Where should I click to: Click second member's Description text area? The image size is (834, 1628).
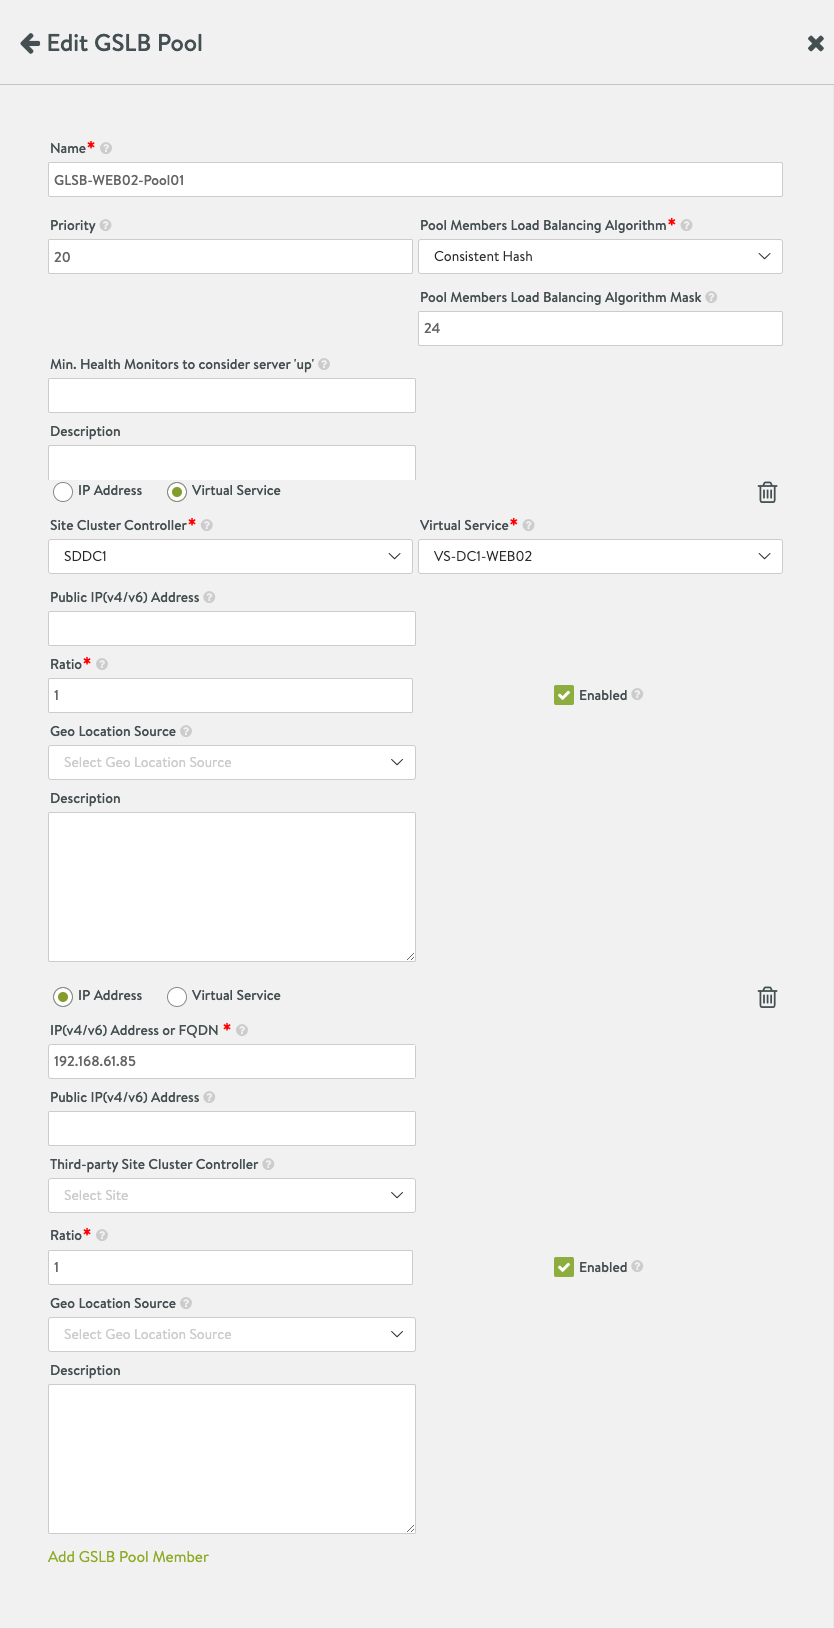click(x=232, y=1459)
